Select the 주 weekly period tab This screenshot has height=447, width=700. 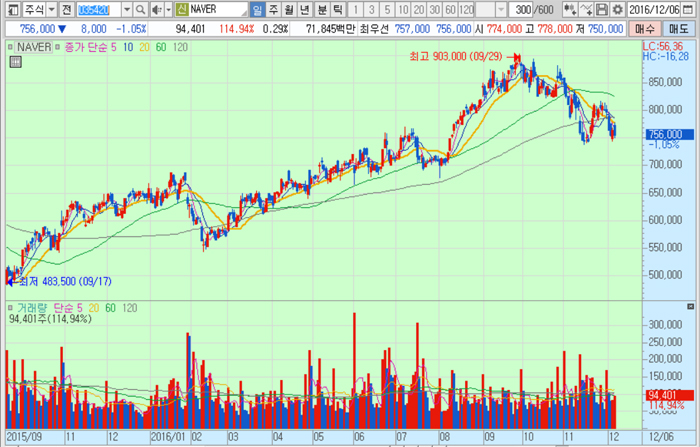click(273, 9)
